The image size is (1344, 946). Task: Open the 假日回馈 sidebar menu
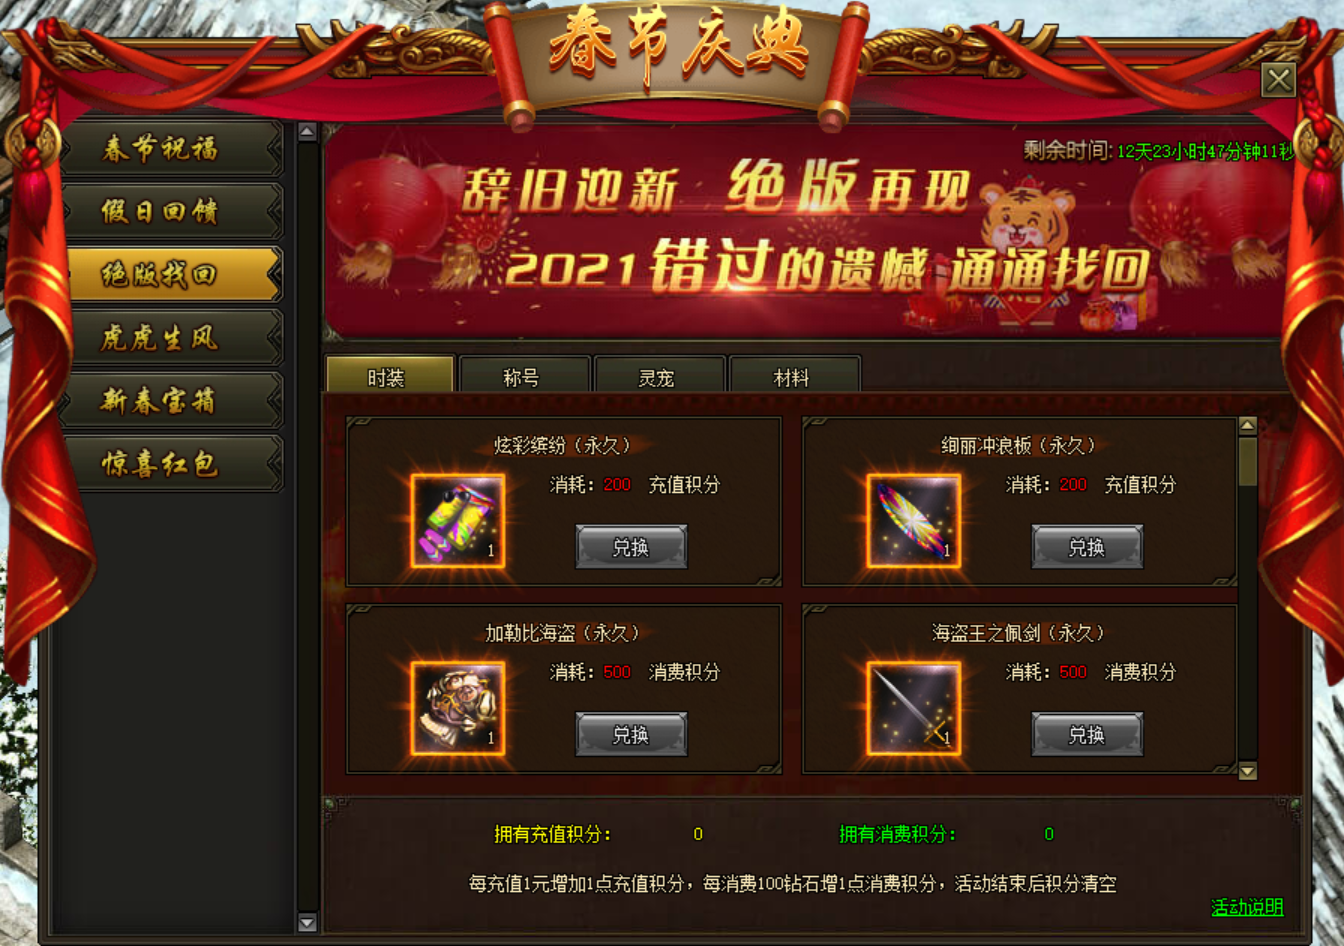(x=172, y=212)
